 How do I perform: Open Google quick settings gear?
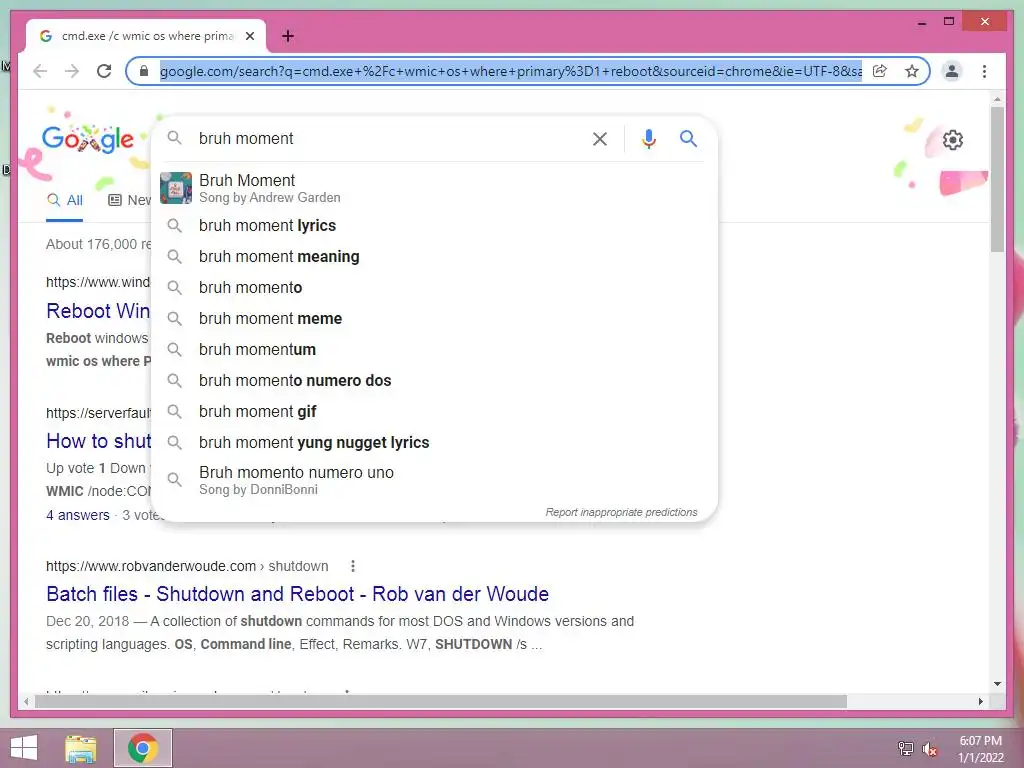(x=953, y=140)
